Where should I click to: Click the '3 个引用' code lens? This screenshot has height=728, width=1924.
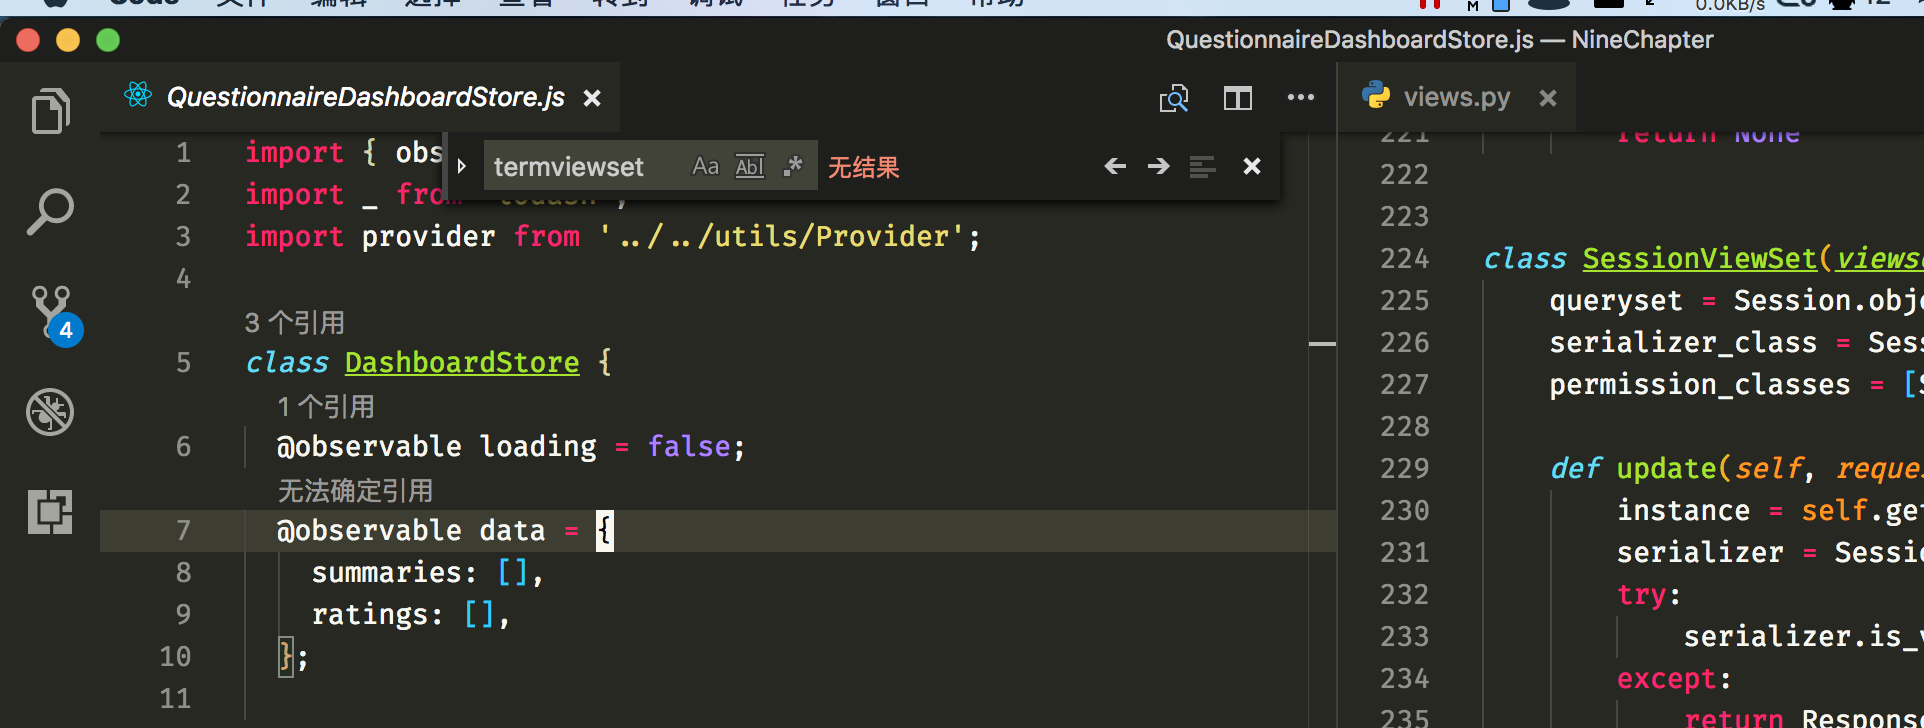295,322
